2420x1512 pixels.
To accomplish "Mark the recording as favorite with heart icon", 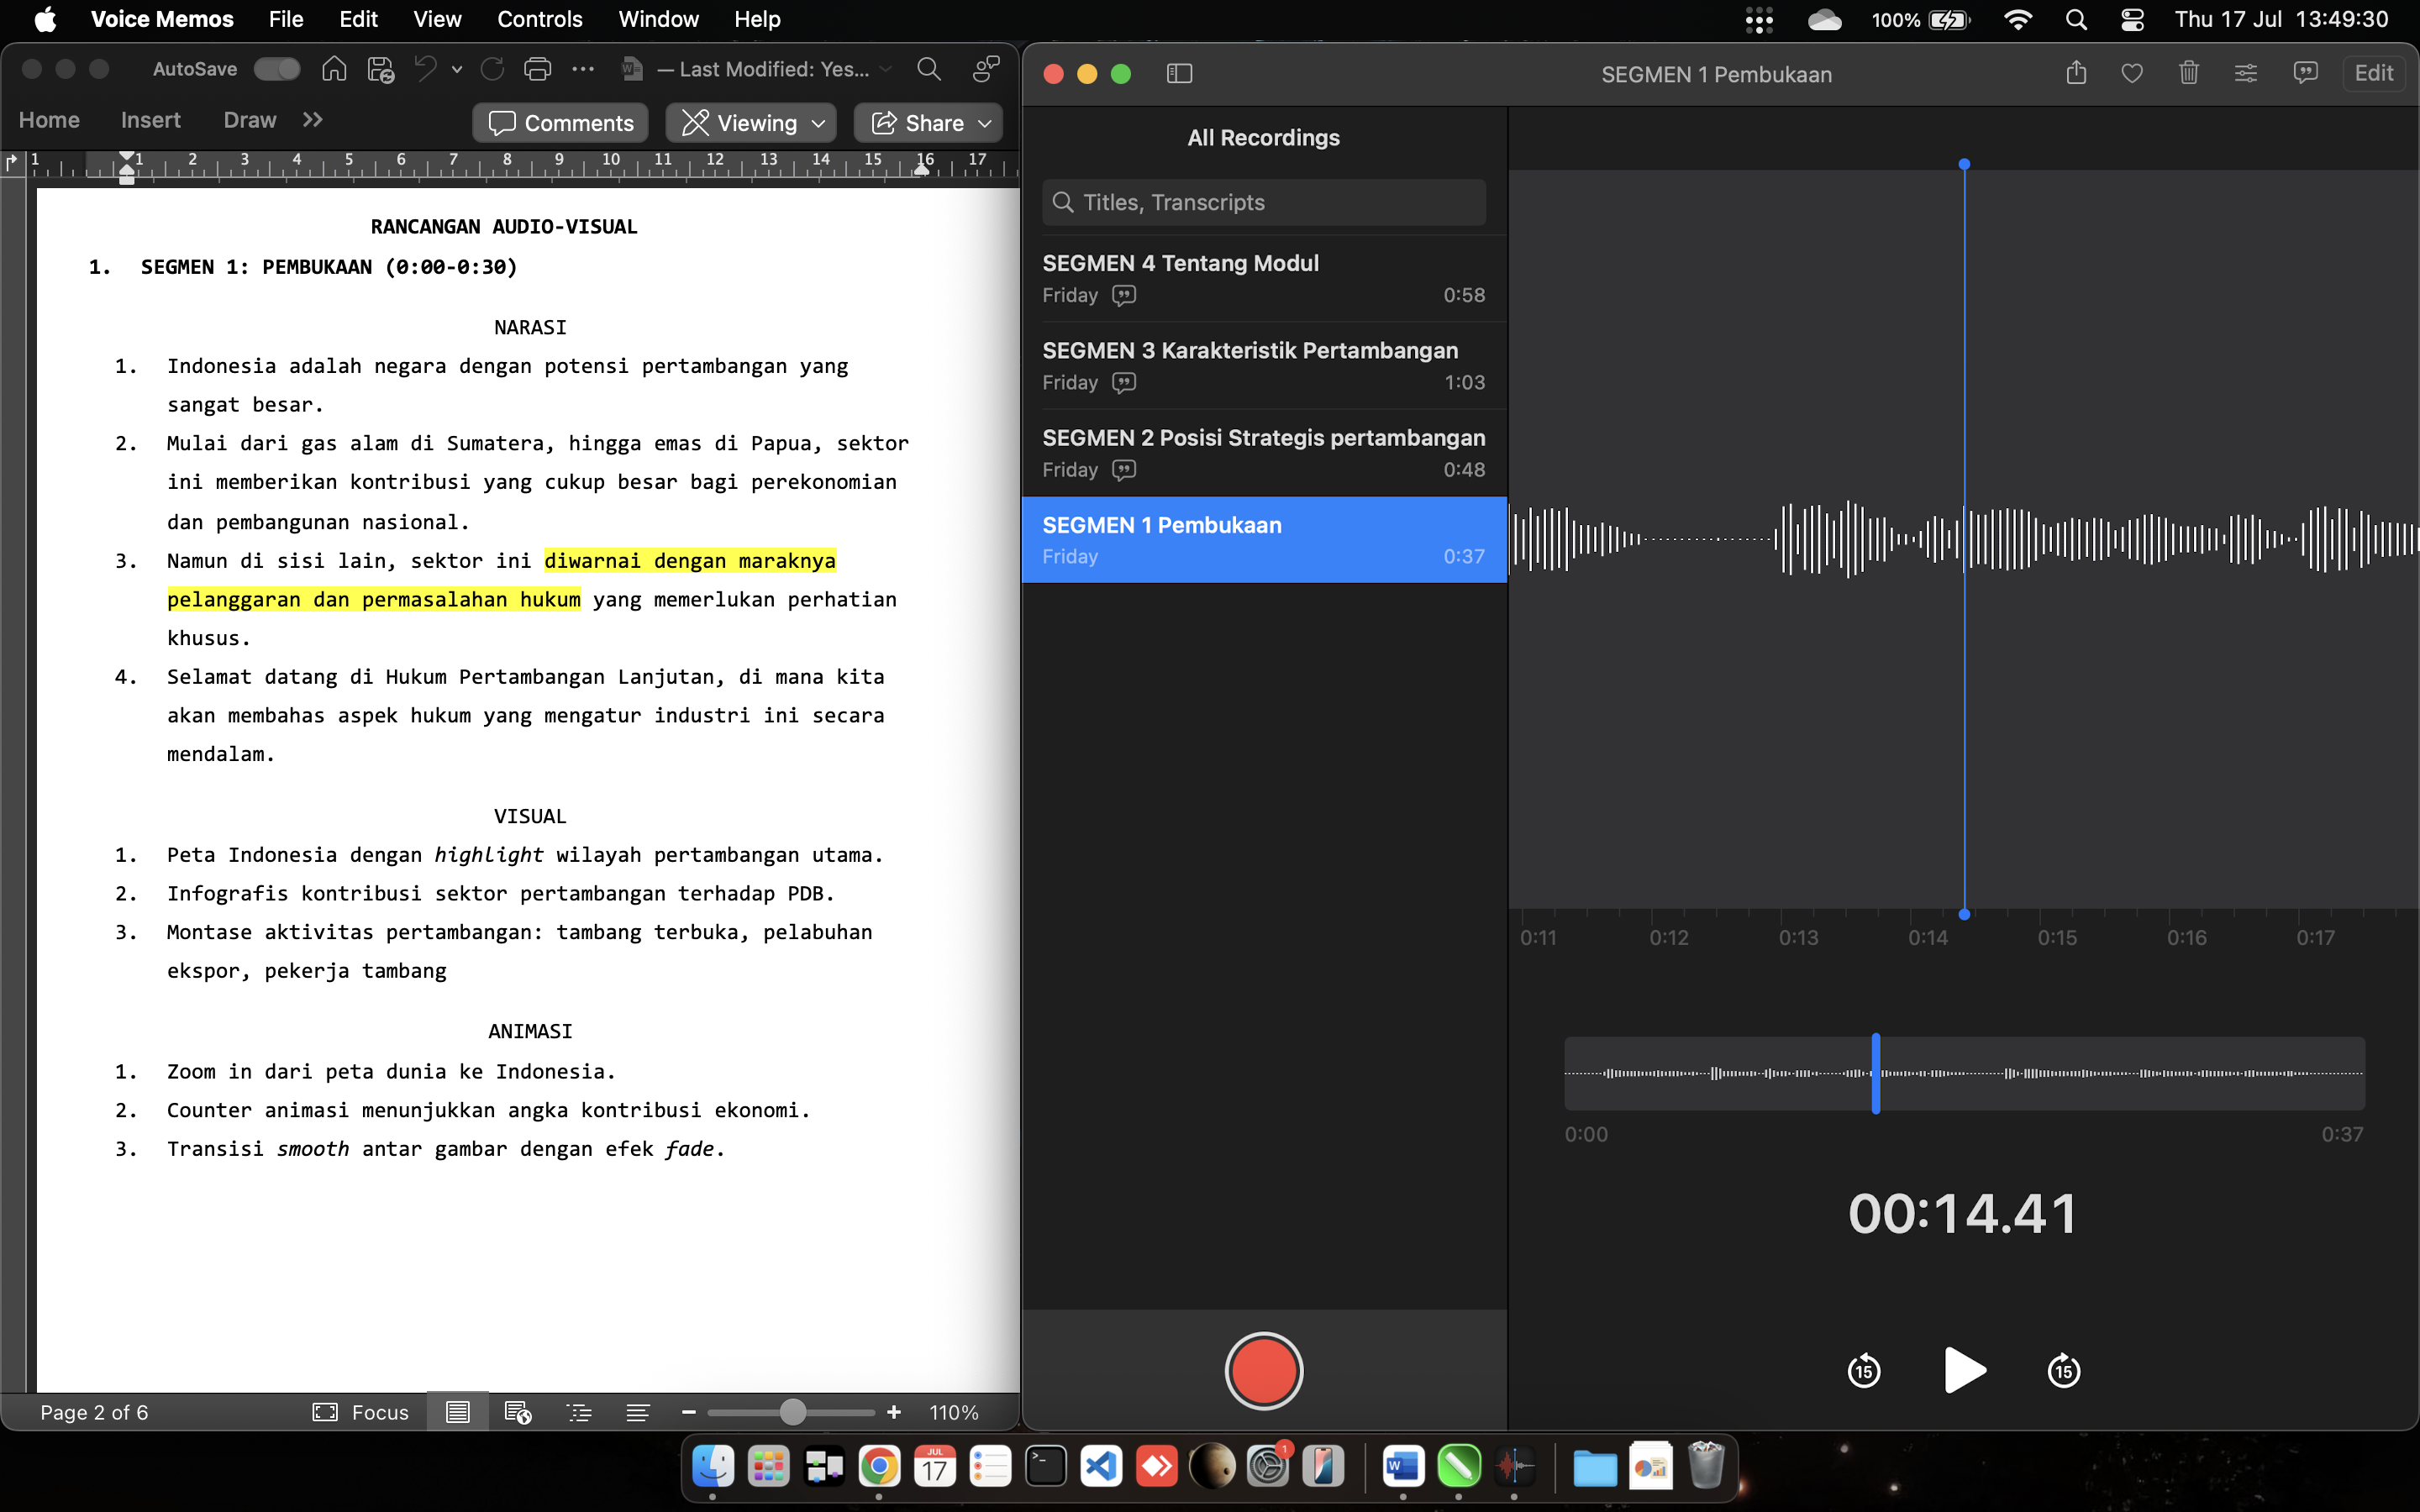I will point(2132,73).
